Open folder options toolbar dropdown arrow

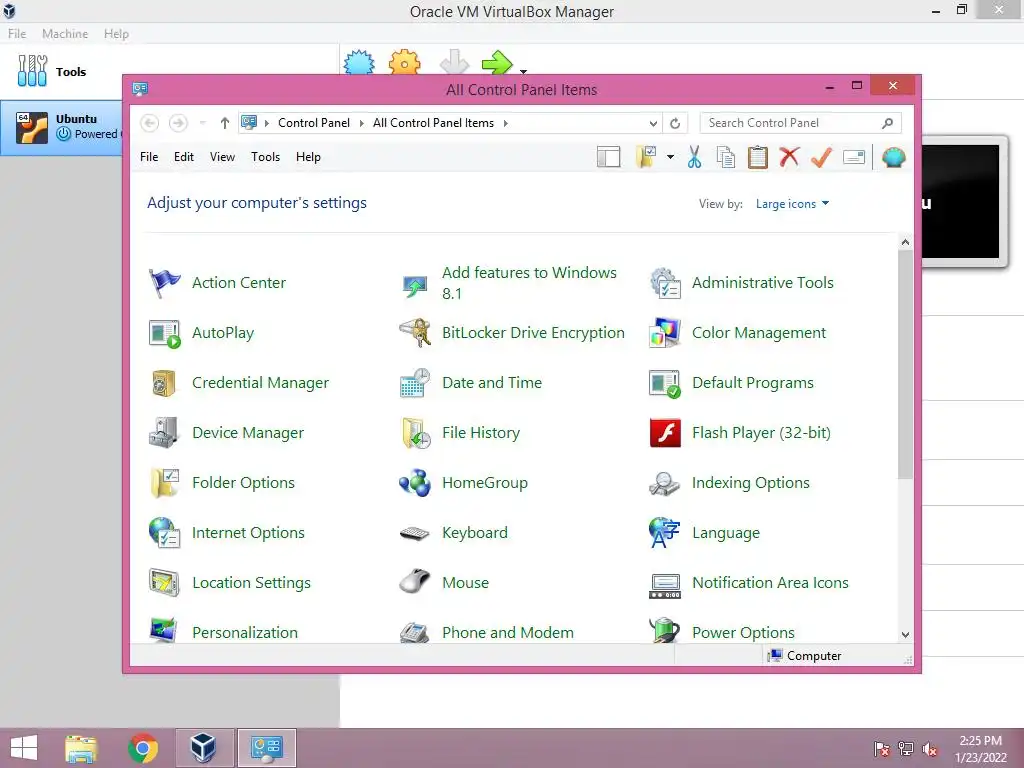671,157
